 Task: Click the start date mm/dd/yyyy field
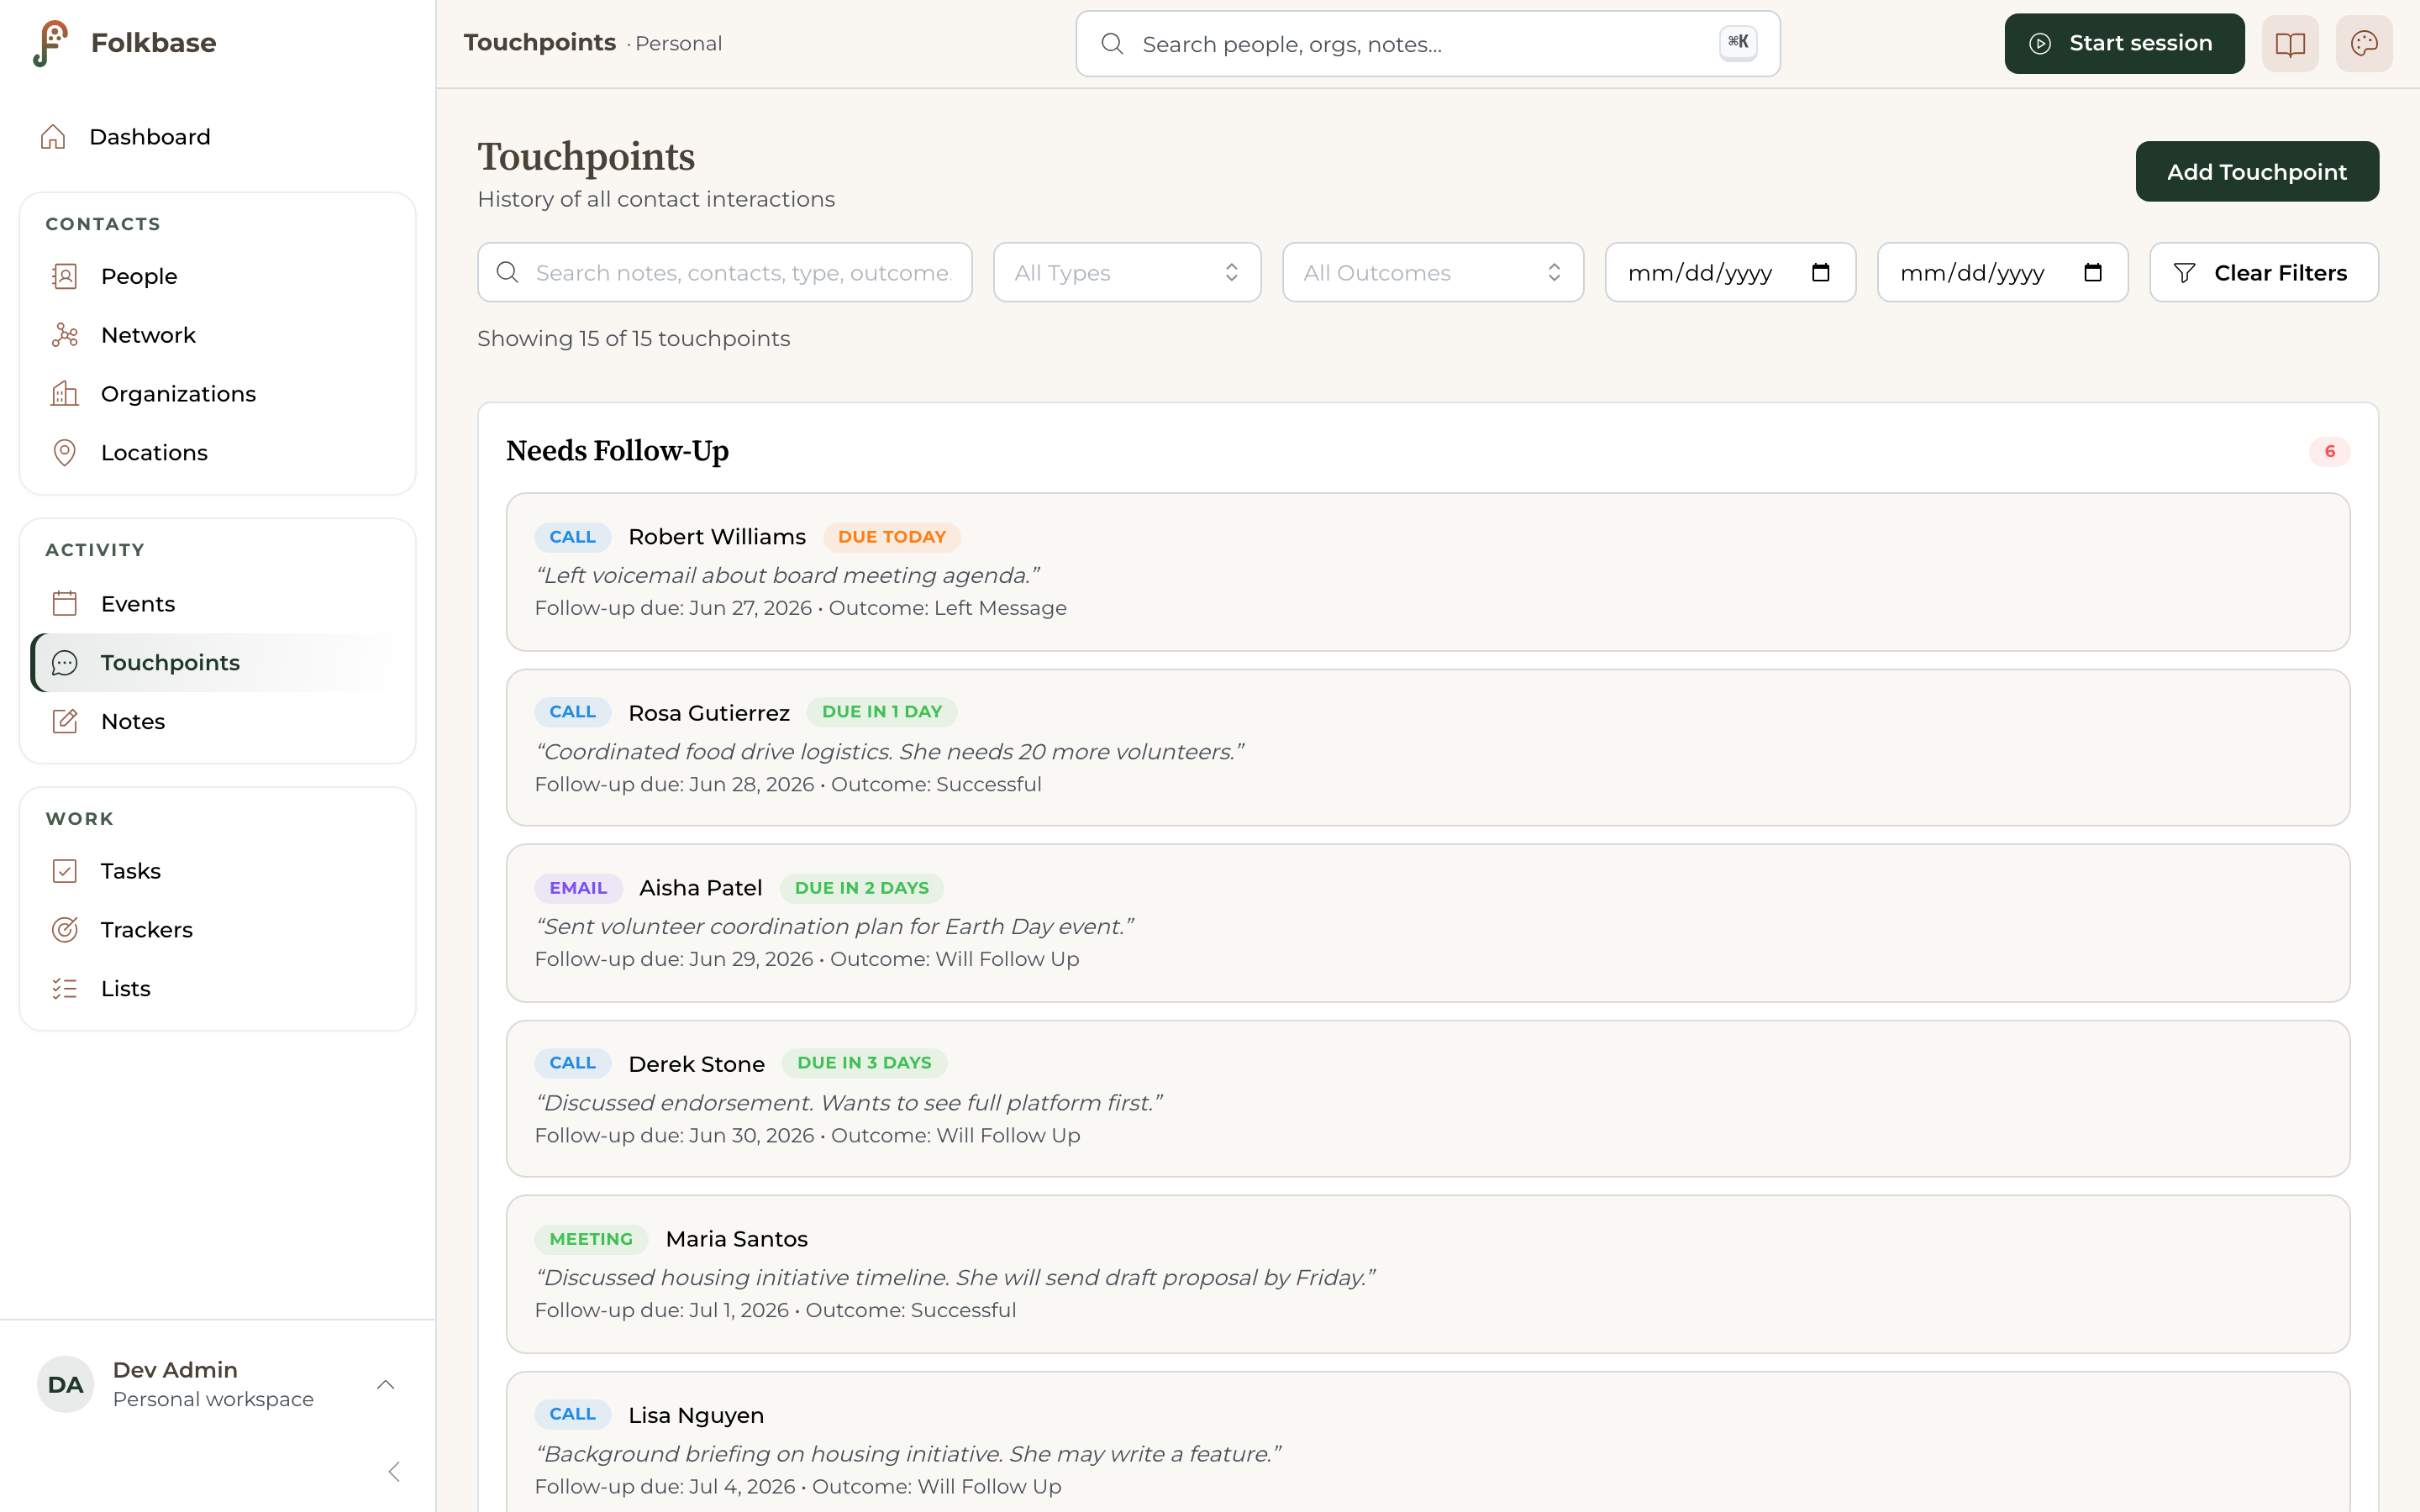pos(1730,273)
